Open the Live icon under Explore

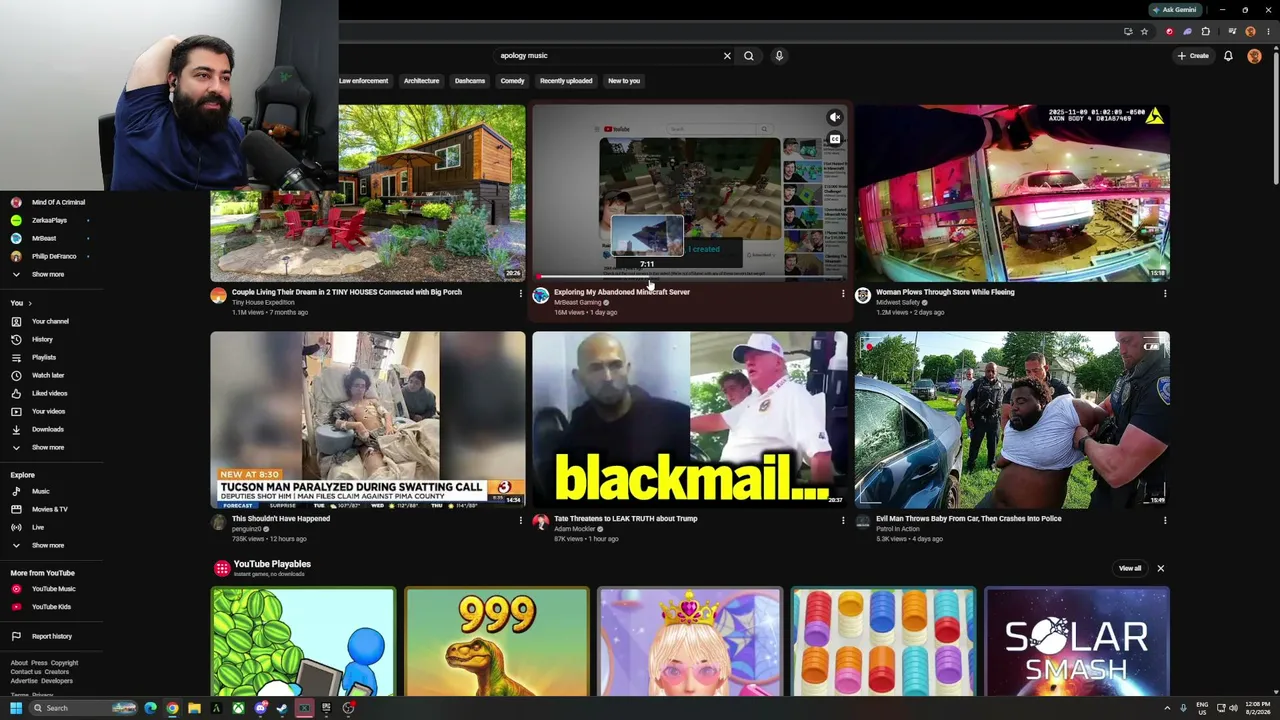click(x=16, y=527)
